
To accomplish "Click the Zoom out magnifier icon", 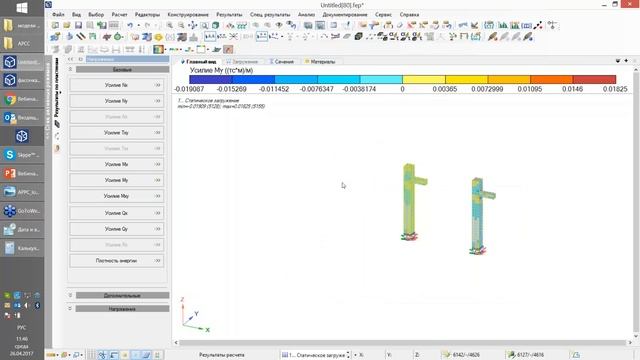I will [181, 25].
